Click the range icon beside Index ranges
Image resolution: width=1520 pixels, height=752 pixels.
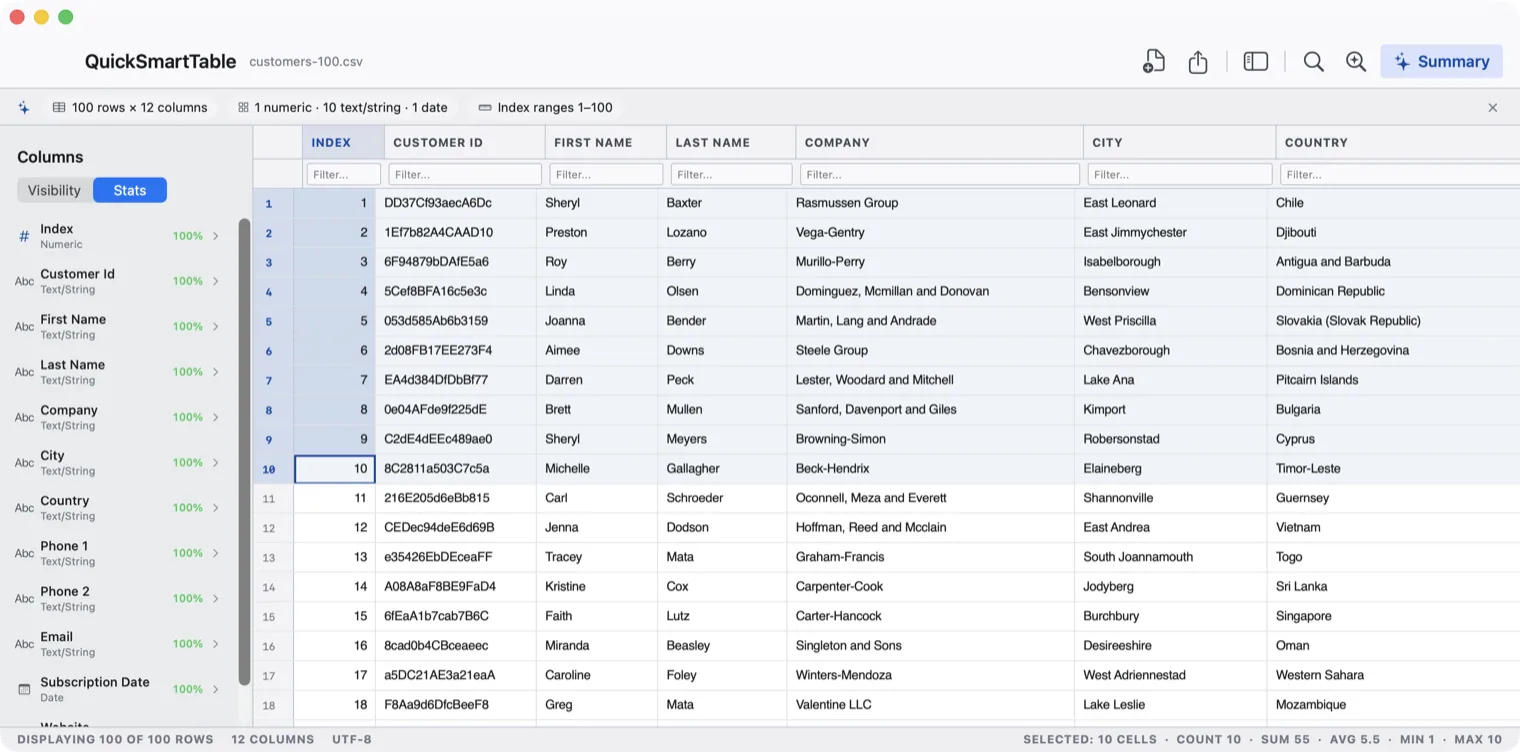coord(485,107)
